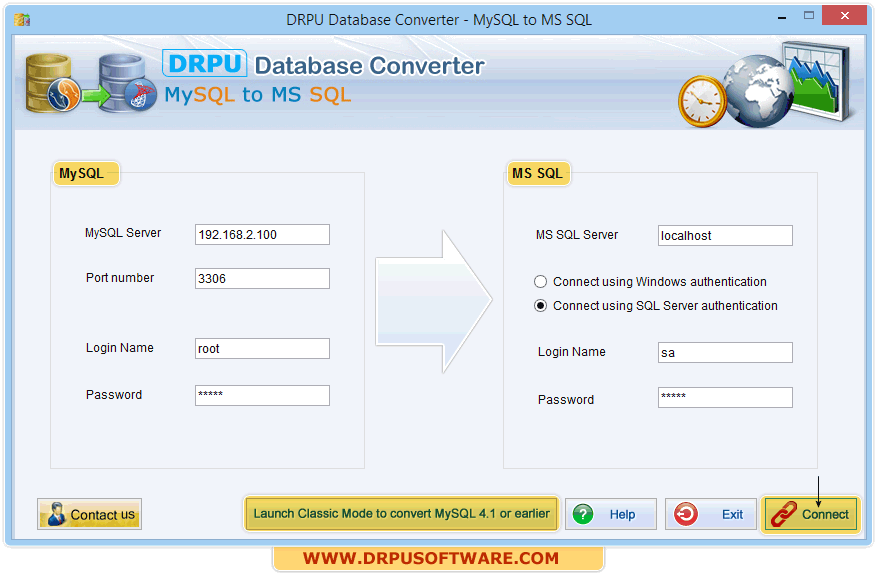Click the MS SQL group header label
Screen dimensions: 877x574
click(538, 173)
